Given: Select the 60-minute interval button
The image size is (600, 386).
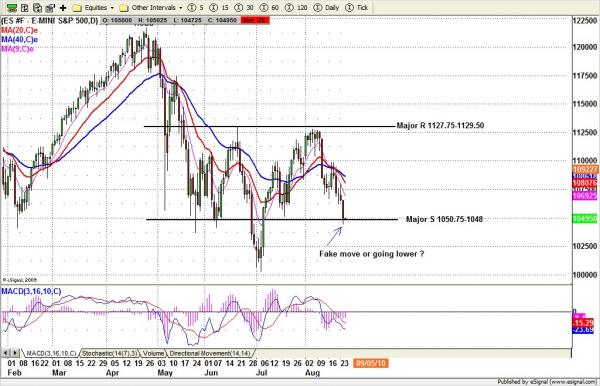Looking at the screenshot, I should point(270,8).
